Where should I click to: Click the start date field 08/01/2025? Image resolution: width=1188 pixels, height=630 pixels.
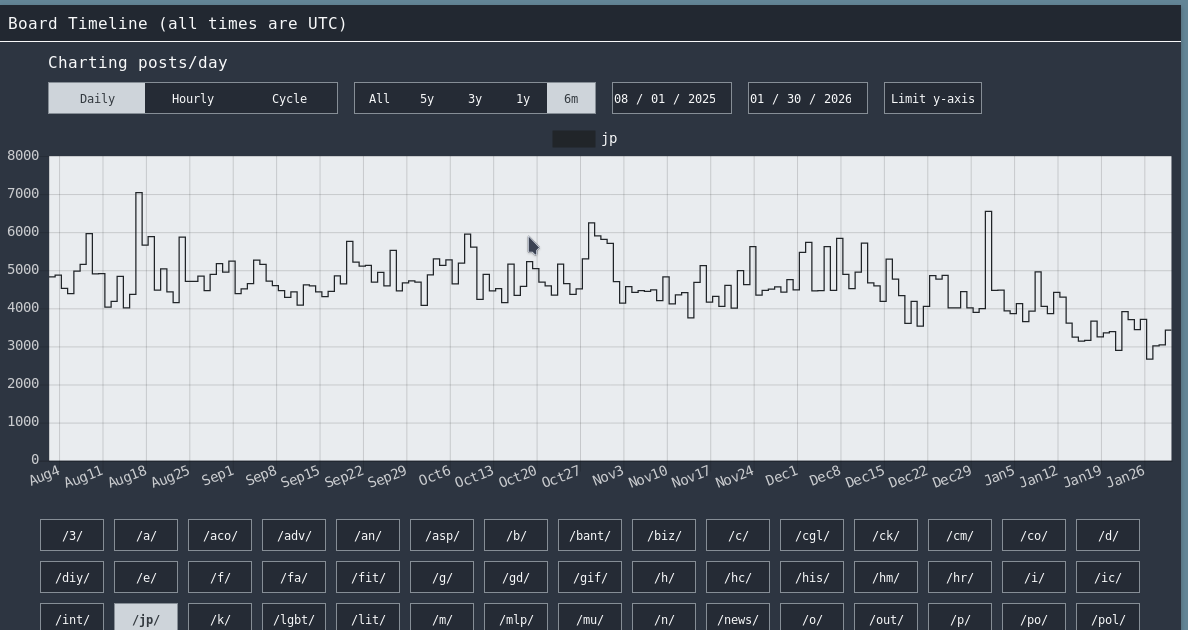[x=671, y=98]
